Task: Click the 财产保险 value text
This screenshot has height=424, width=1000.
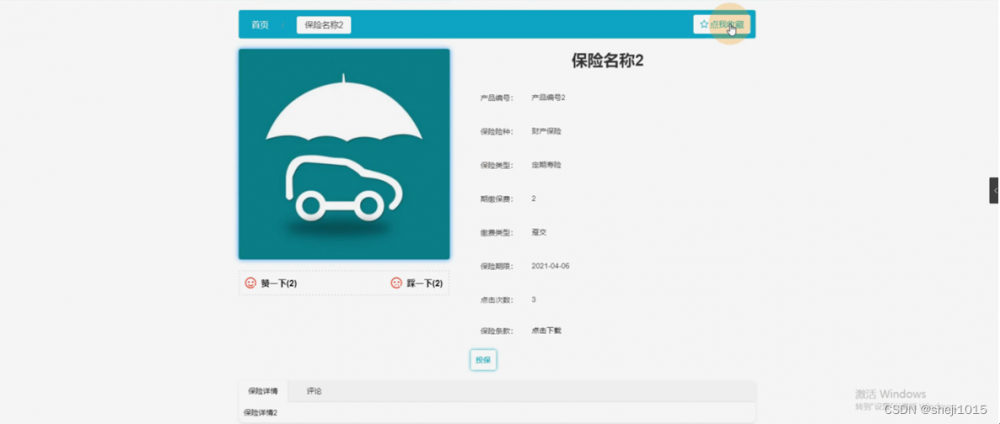Action: coord(547,131)
